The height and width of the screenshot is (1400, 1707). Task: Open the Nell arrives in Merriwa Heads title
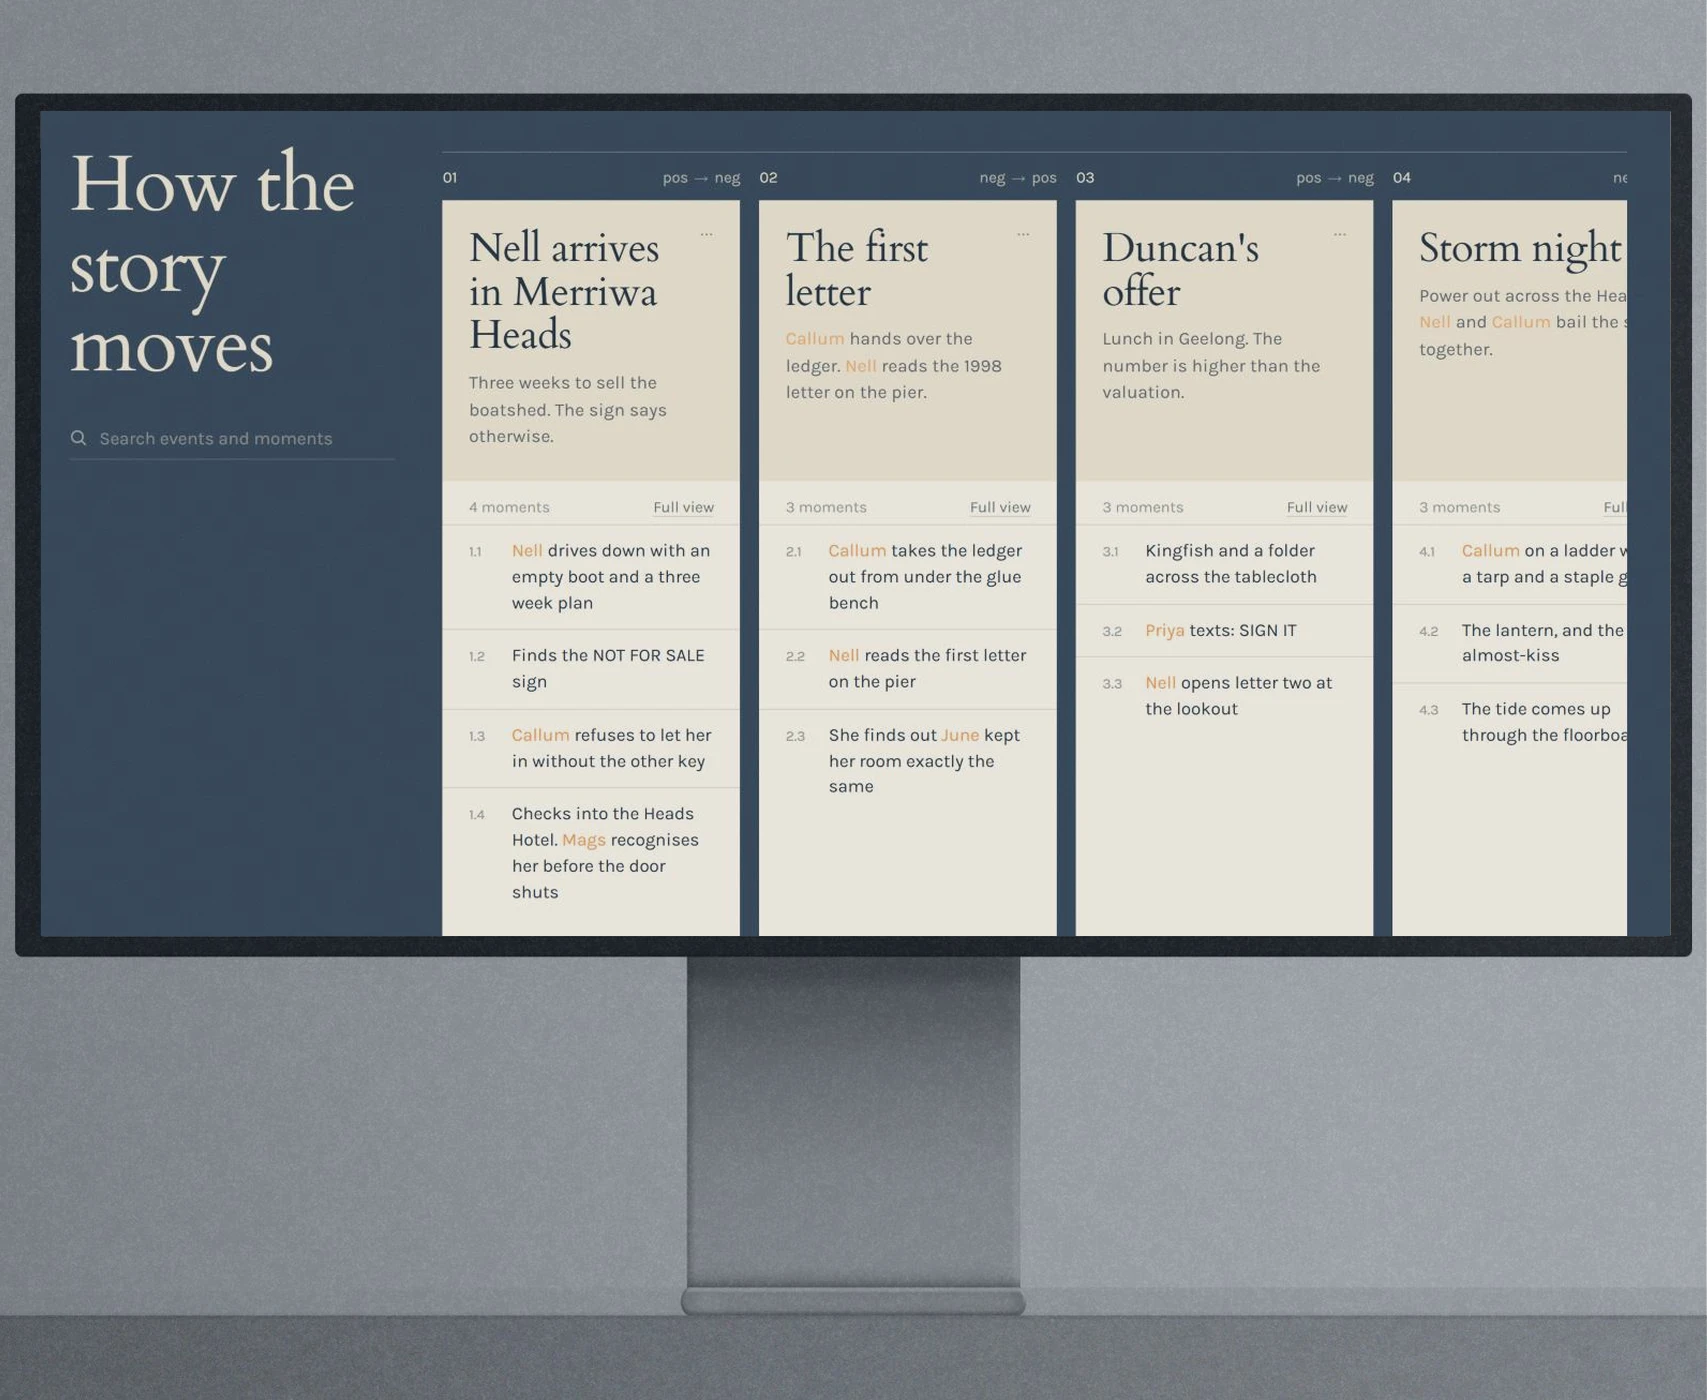point(564,291)
